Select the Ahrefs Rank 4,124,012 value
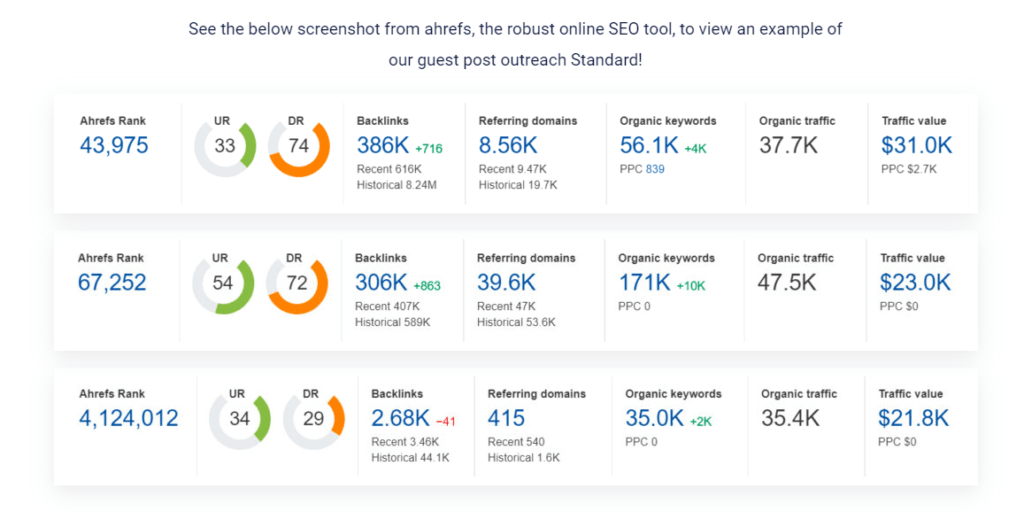The width and height of the screenshot is (1024, 512). [129, 418]
